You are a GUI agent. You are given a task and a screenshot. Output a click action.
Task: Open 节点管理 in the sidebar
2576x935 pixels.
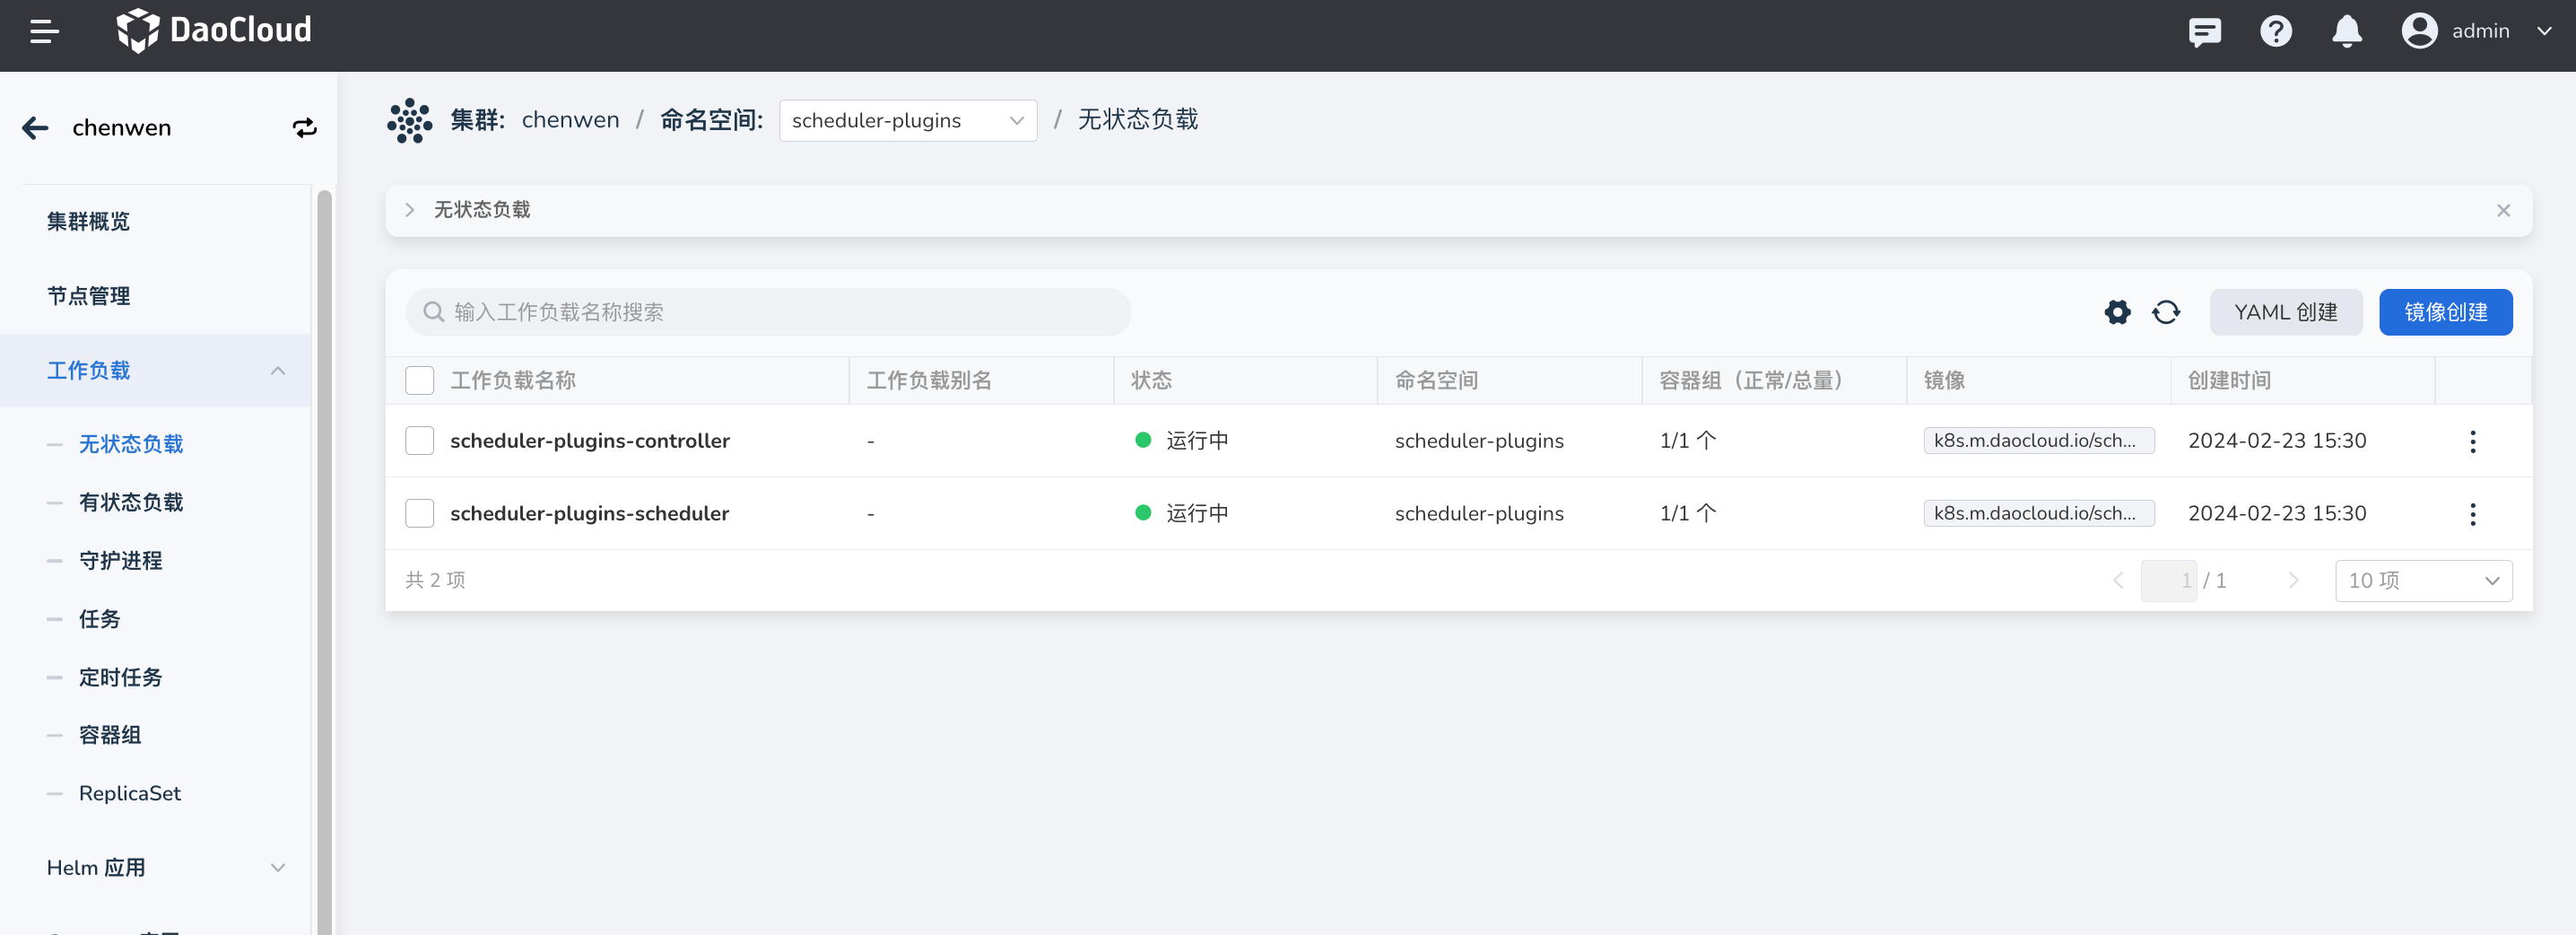pyautogui.click(x=89, y=296)
